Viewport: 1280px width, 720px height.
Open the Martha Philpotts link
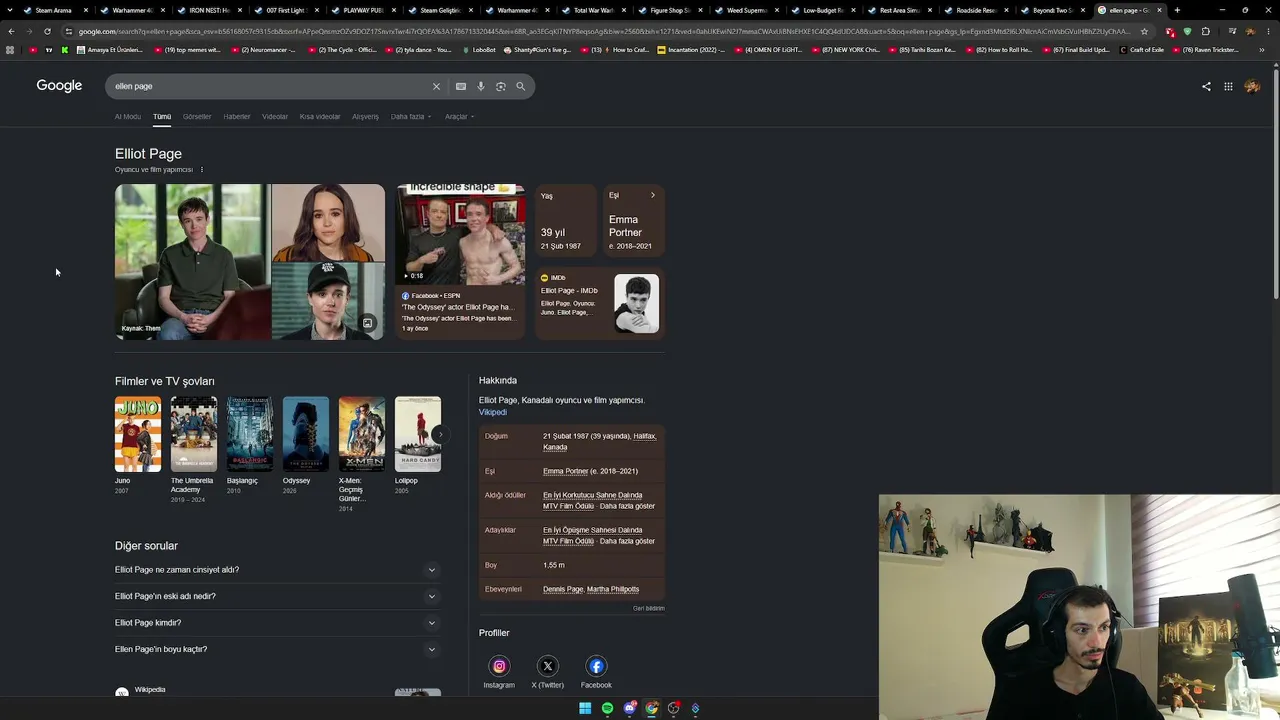[x=613, y=589]
